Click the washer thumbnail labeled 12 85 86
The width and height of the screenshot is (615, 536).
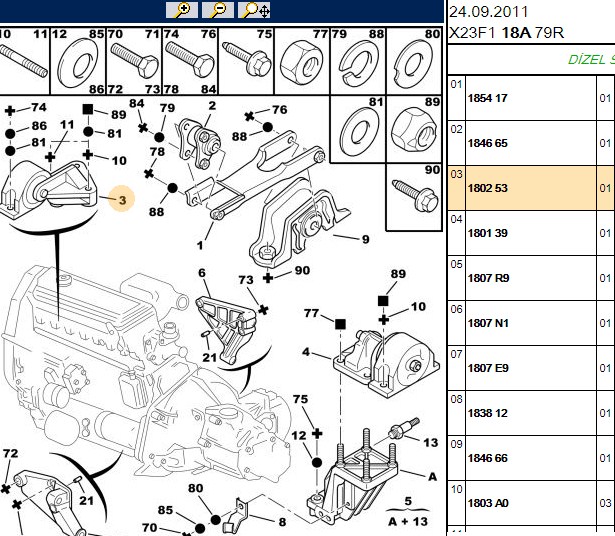[78, 61]
